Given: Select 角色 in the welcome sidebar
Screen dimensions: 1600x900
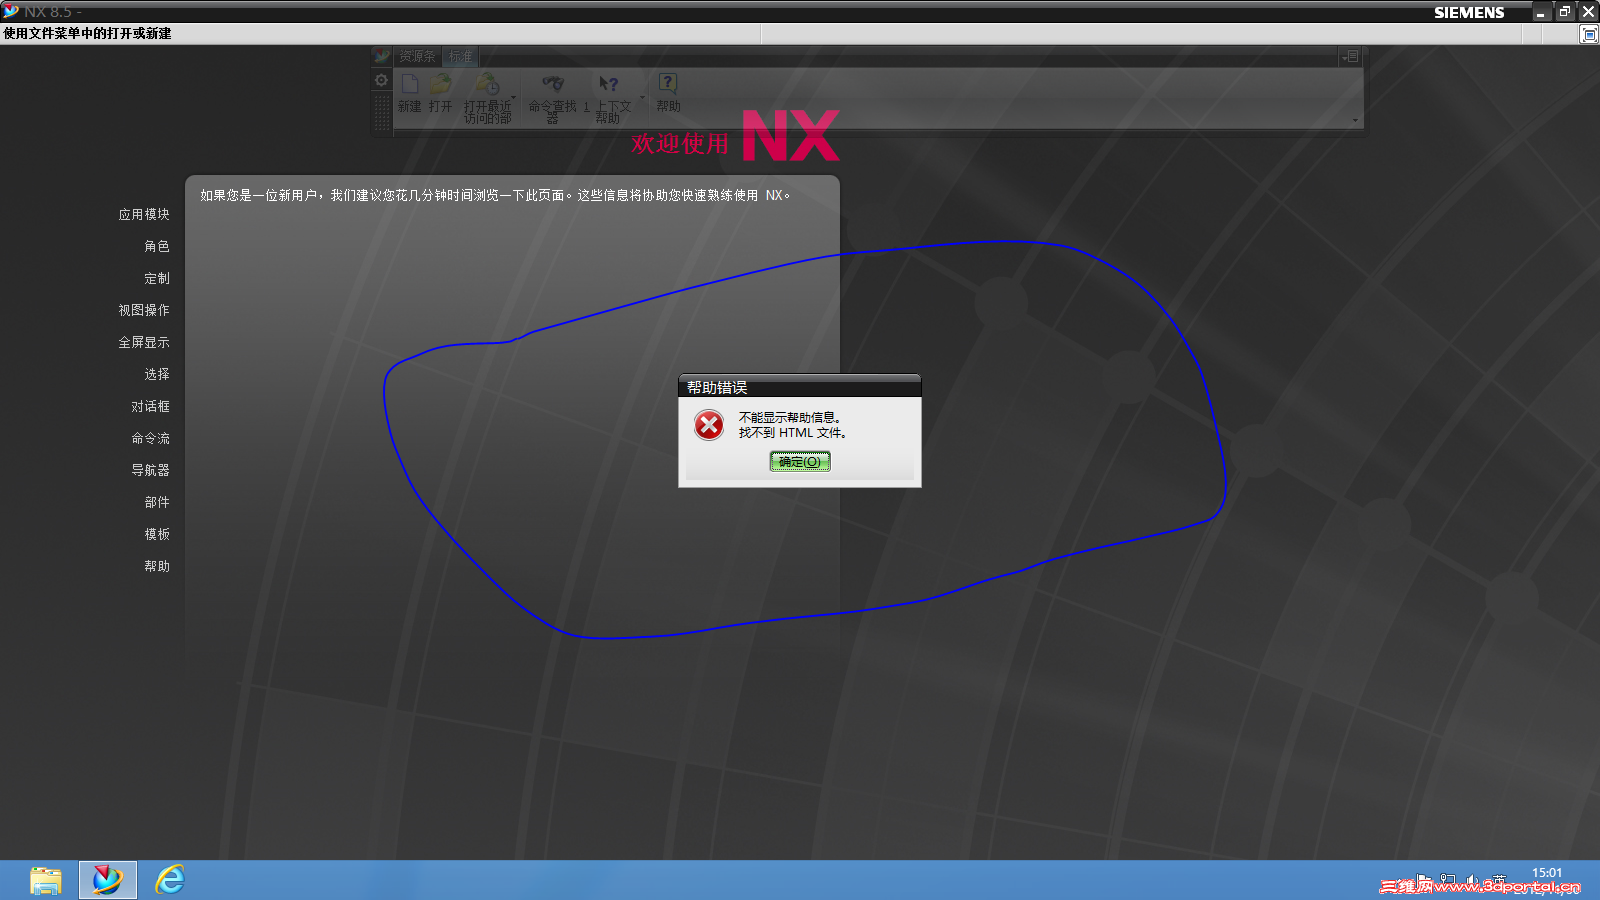Looking at the screenshot, I should pyautogui.click(x=157, y=246).
